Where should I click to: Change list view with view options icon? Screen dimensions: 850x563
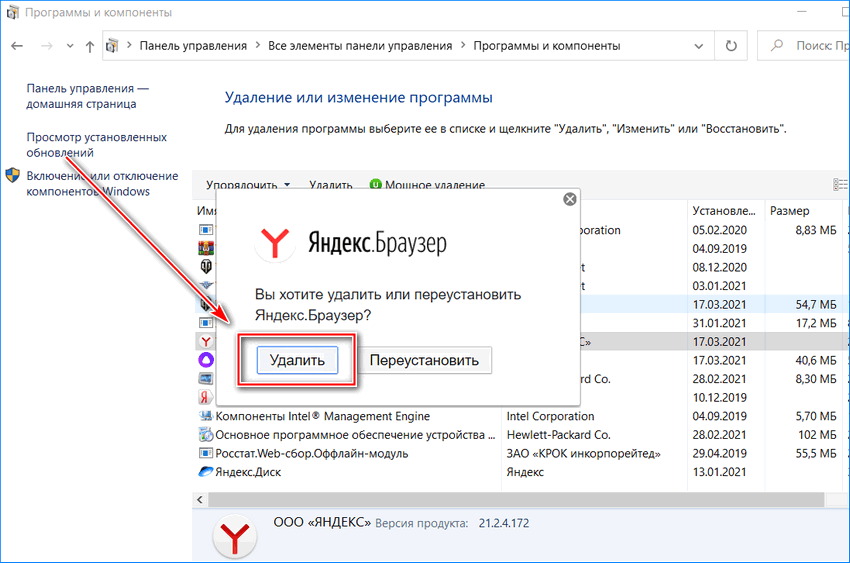tap(840, 185)
